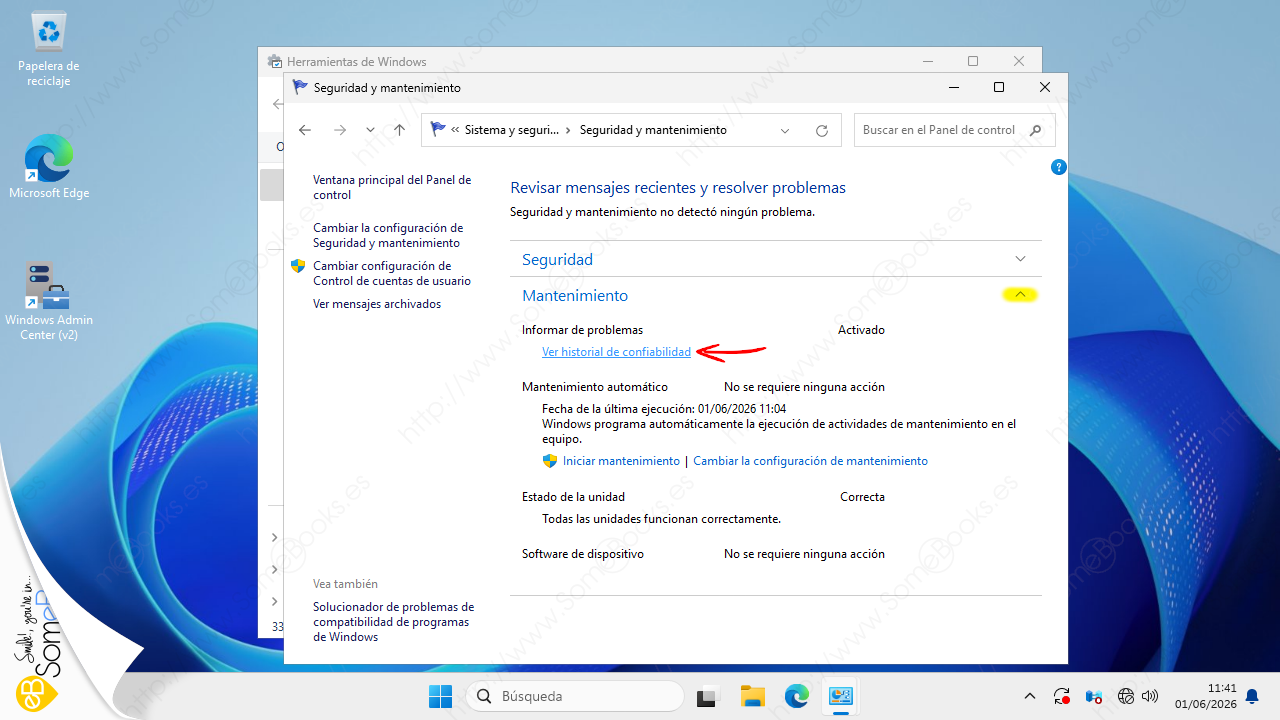Click the Seguridad y mantenimiento title bar flag
Screen dimensions: 1280x720
[x=300, y=87]
